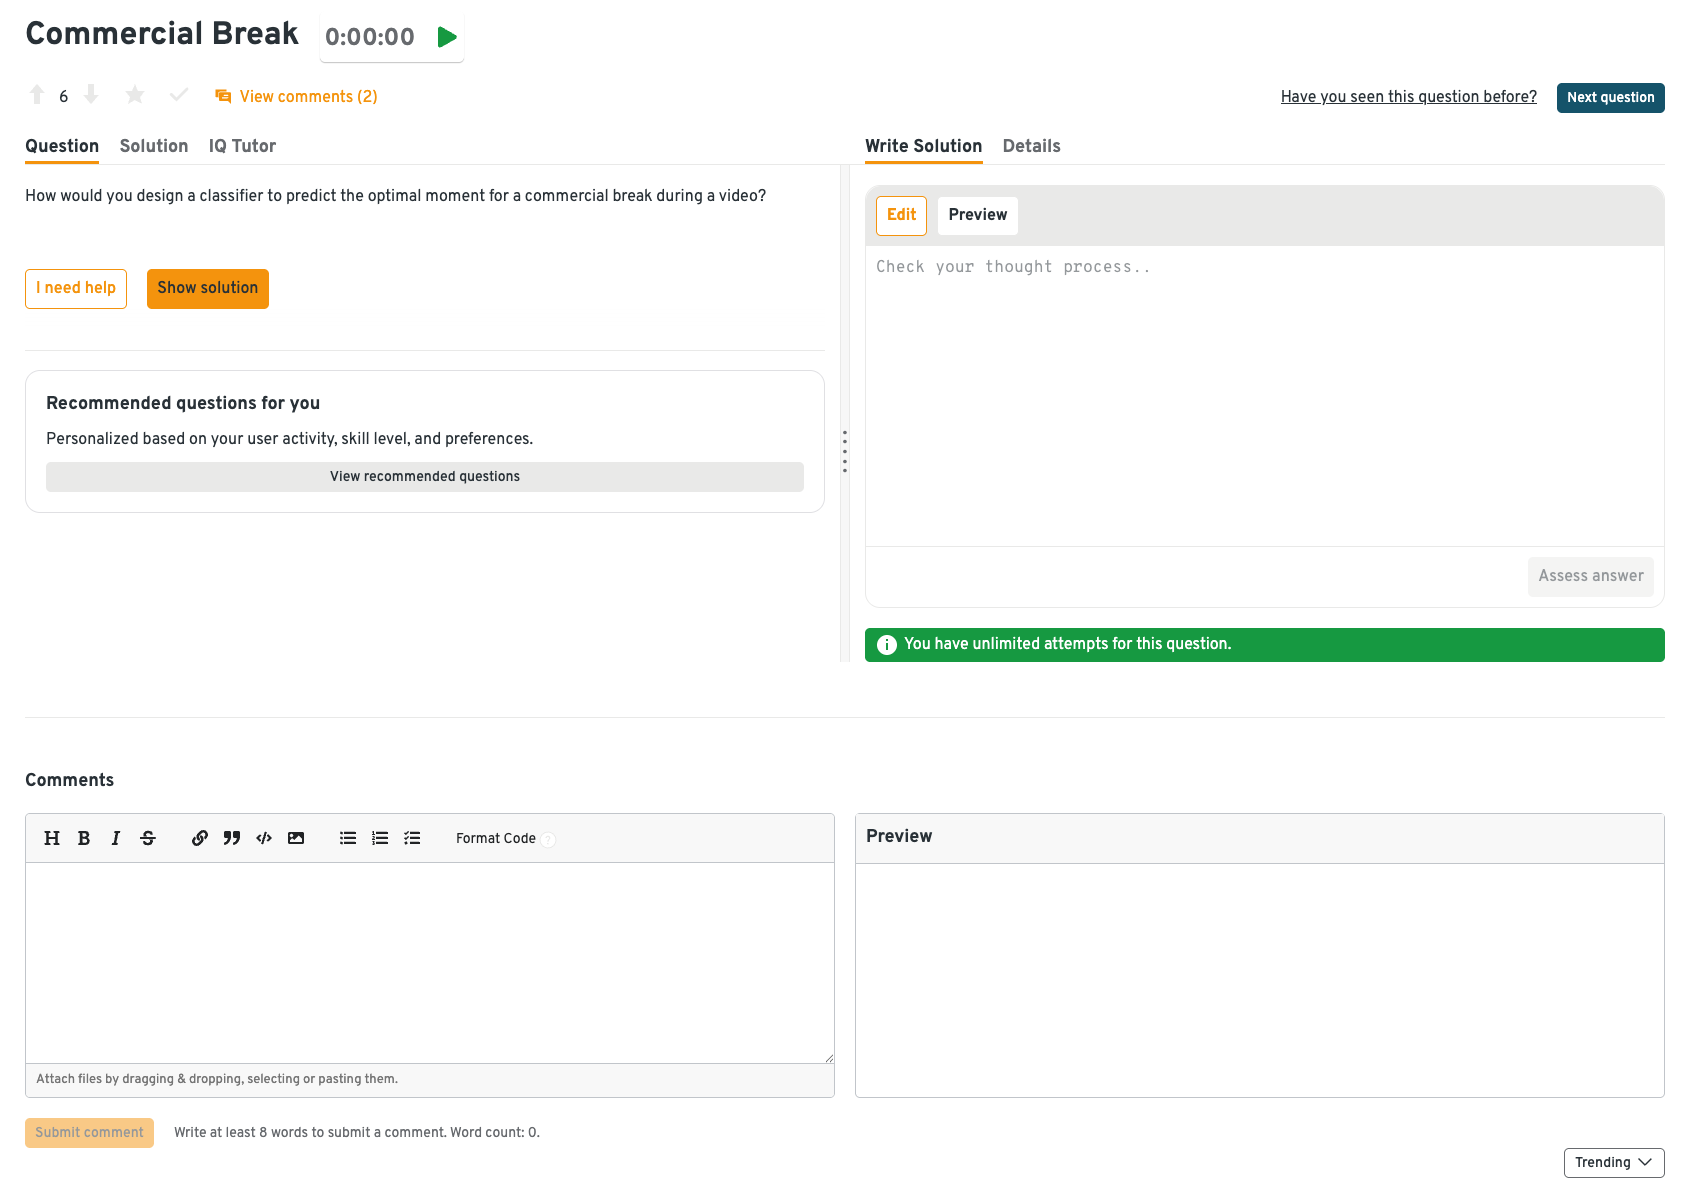Start the timer with the green play icon

447,37
